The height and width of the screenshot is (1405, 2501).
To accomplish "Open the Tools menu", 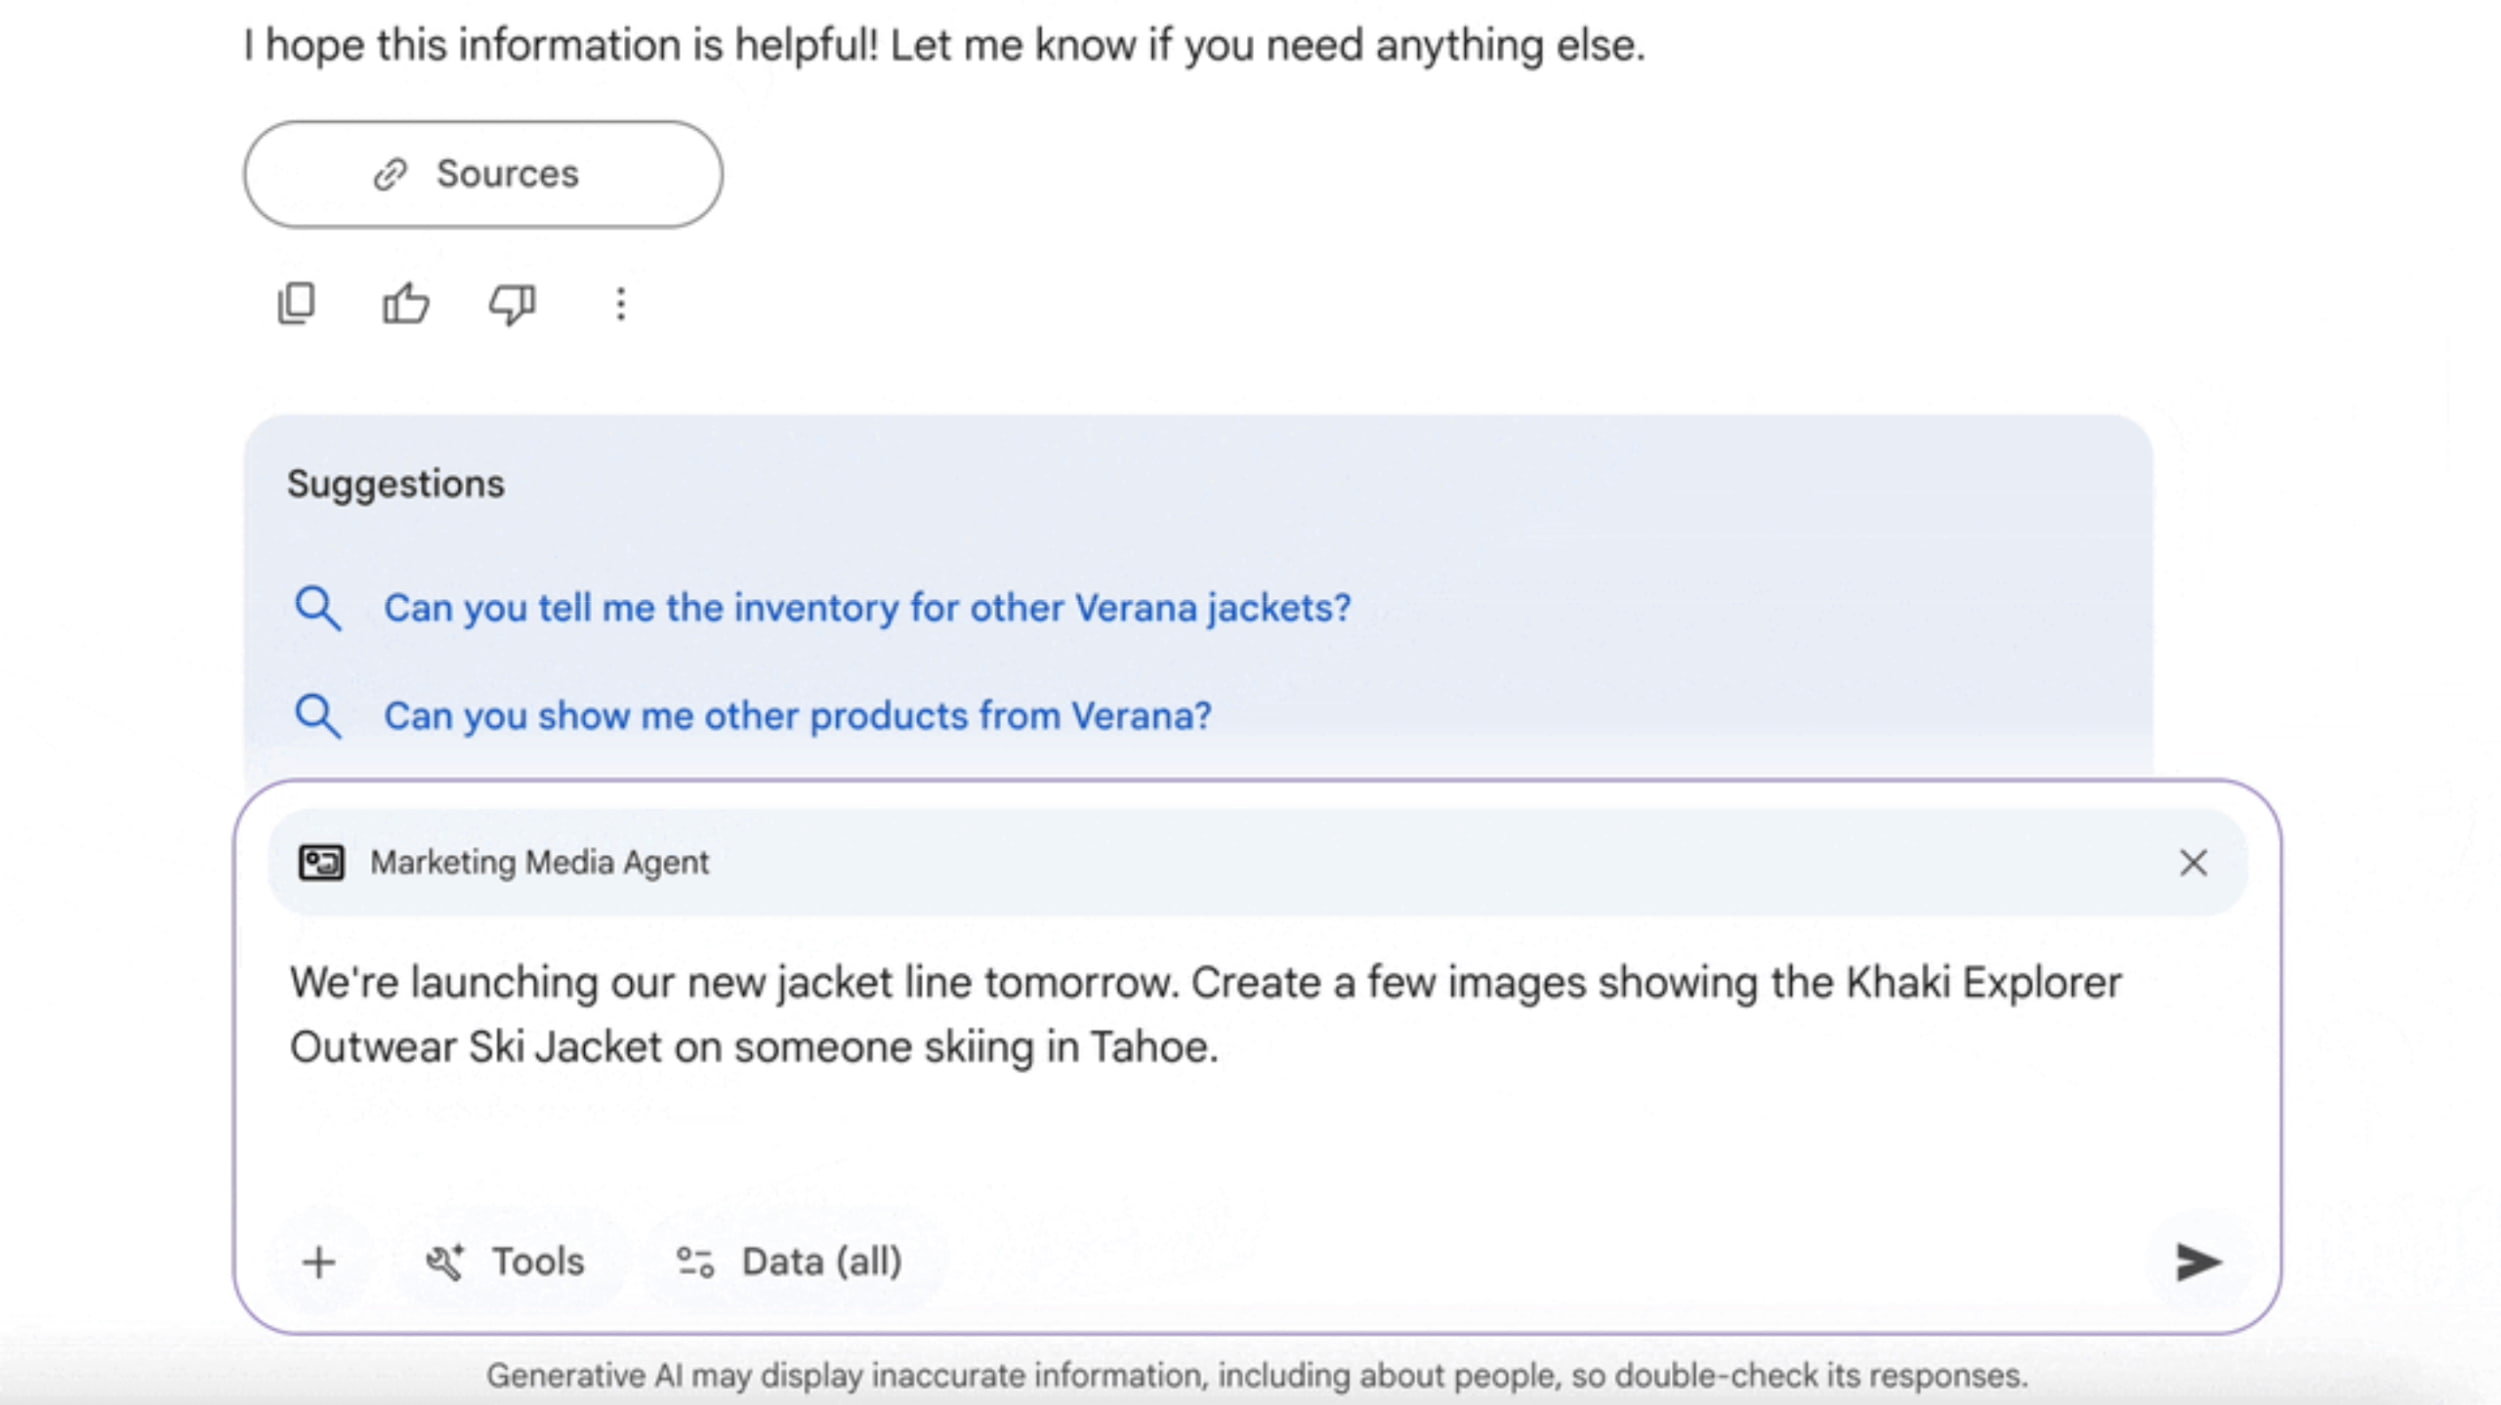I will coord(505,1262).
